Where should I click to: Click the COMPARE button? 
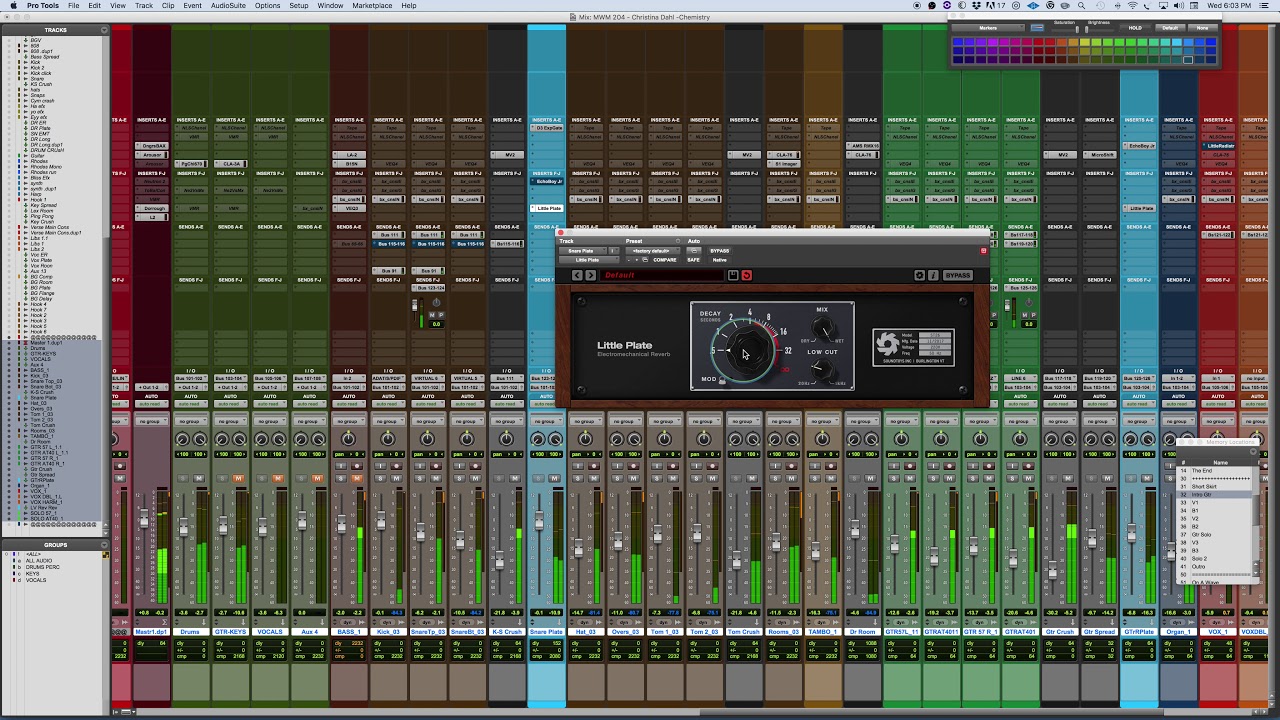click(665, 260)
